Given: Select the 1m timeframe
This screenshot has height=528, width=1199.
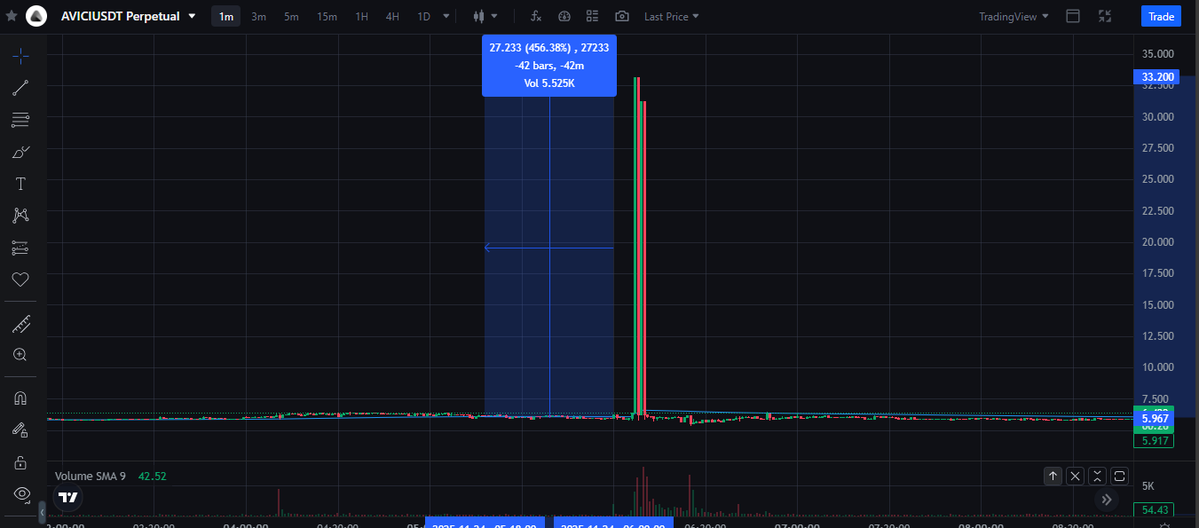Looking at the screenshot, I should point(226,16).
